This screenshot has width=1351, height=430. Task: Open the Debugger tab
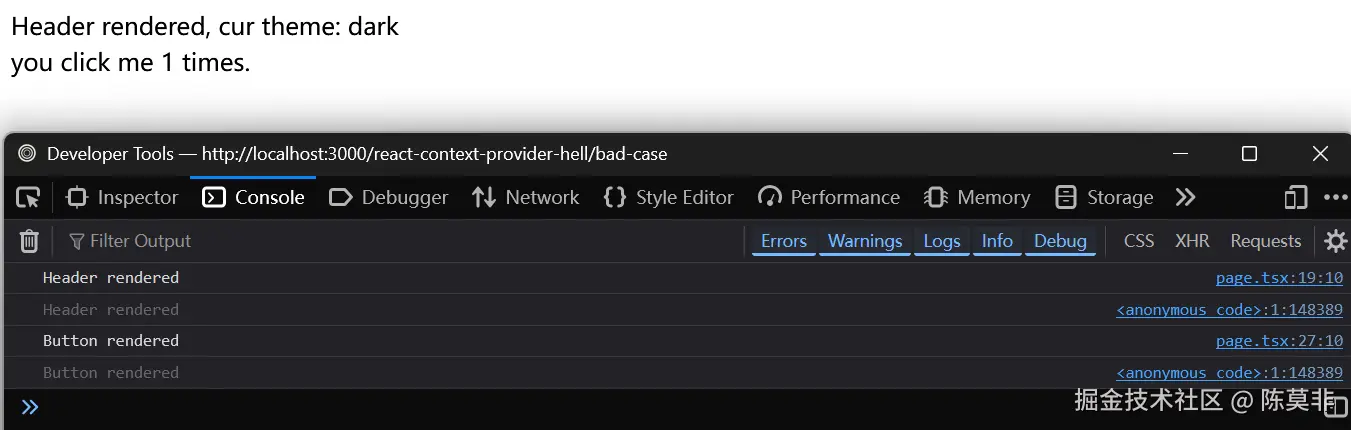(389, 197)
